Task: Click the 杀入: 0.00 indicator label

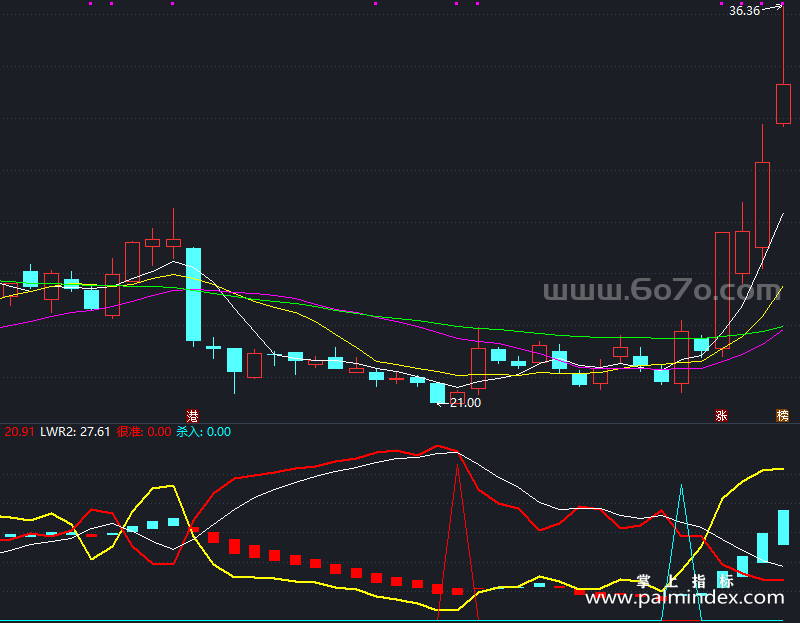Action: click(204, 432)
